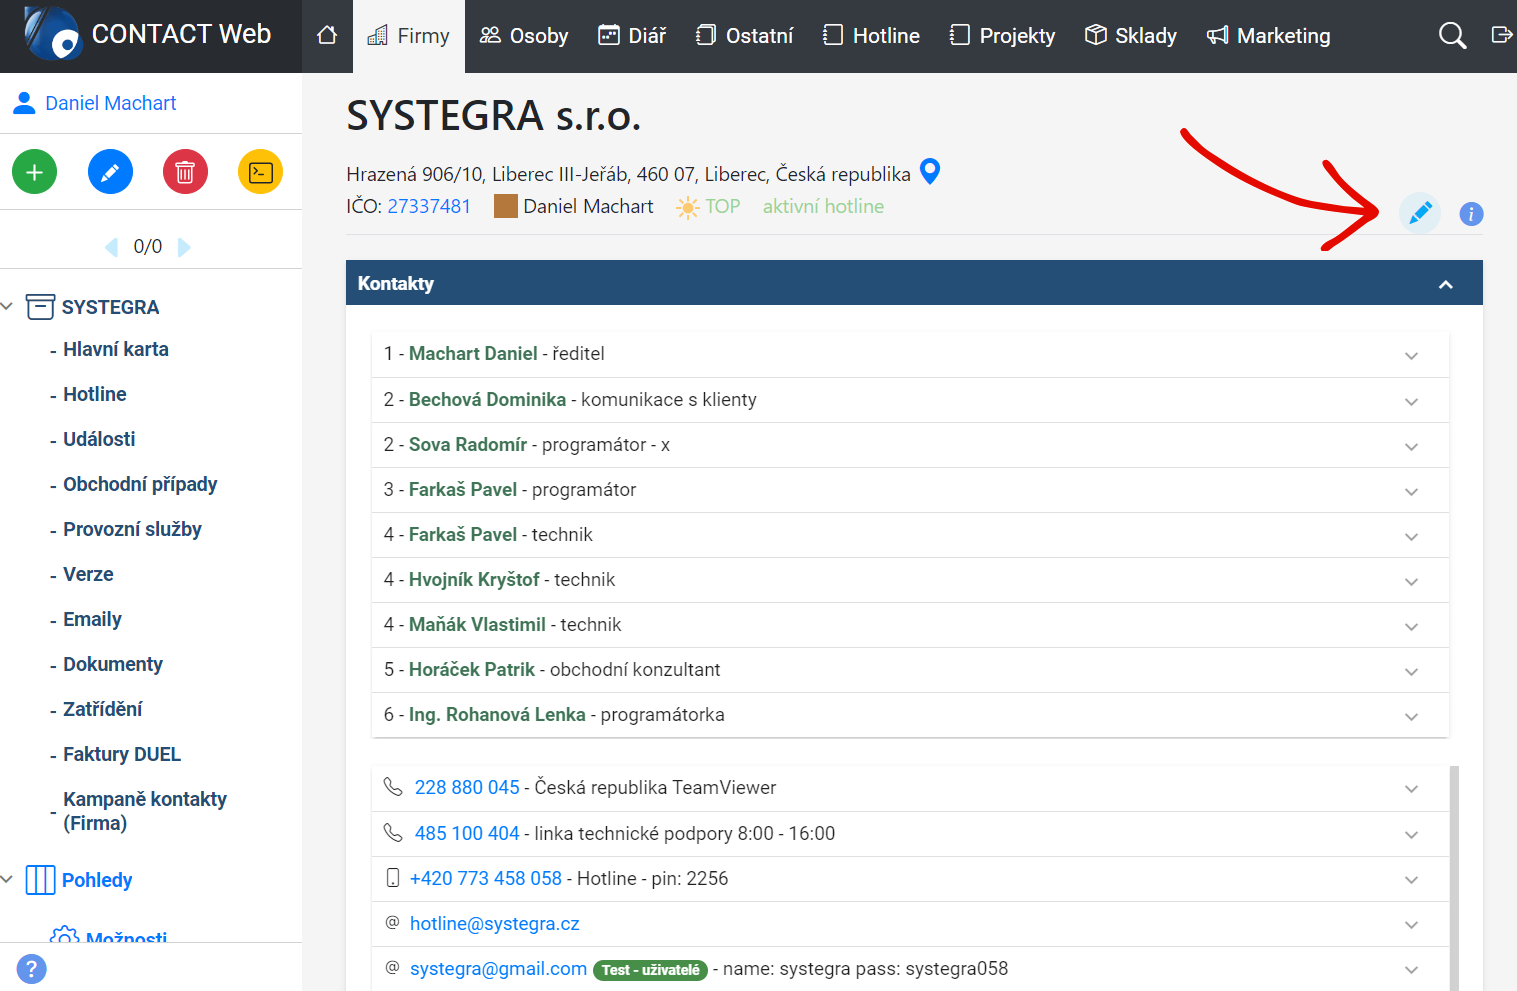Click the green add new record icon

35,172
